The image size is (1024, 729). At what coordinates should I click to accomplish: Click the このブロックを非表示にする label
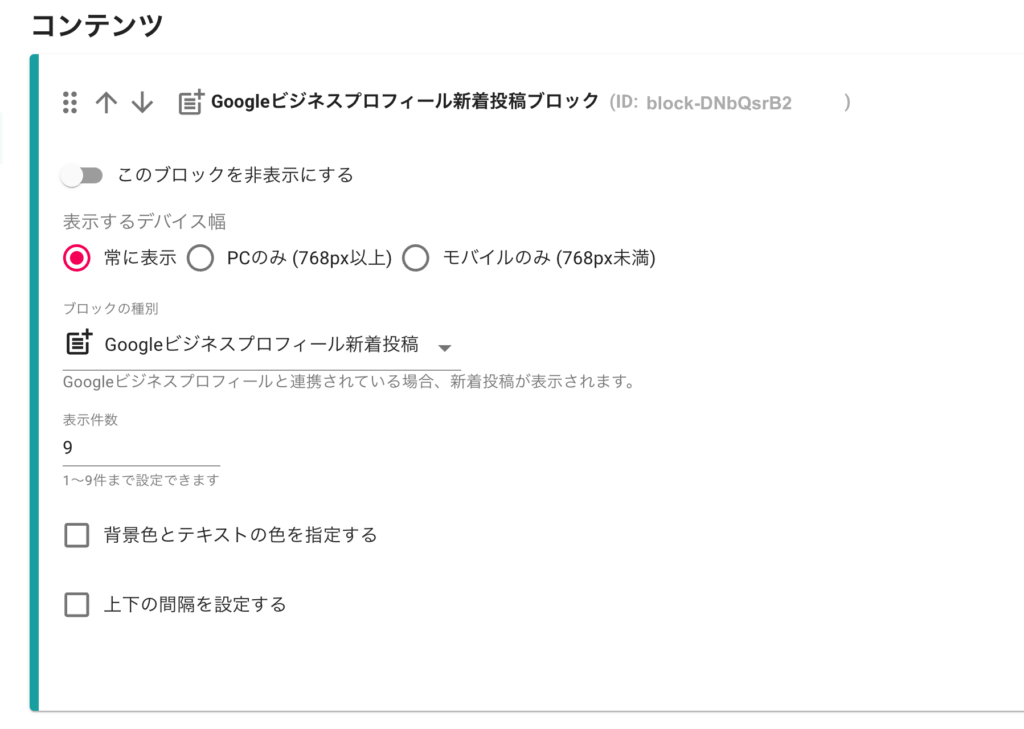click(235, 175)
